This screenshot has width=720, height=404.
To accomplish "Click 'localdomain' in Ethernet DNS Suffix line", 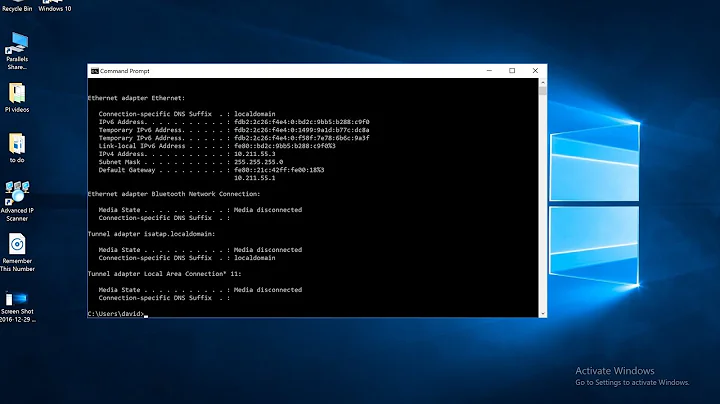I will [254, 114].
